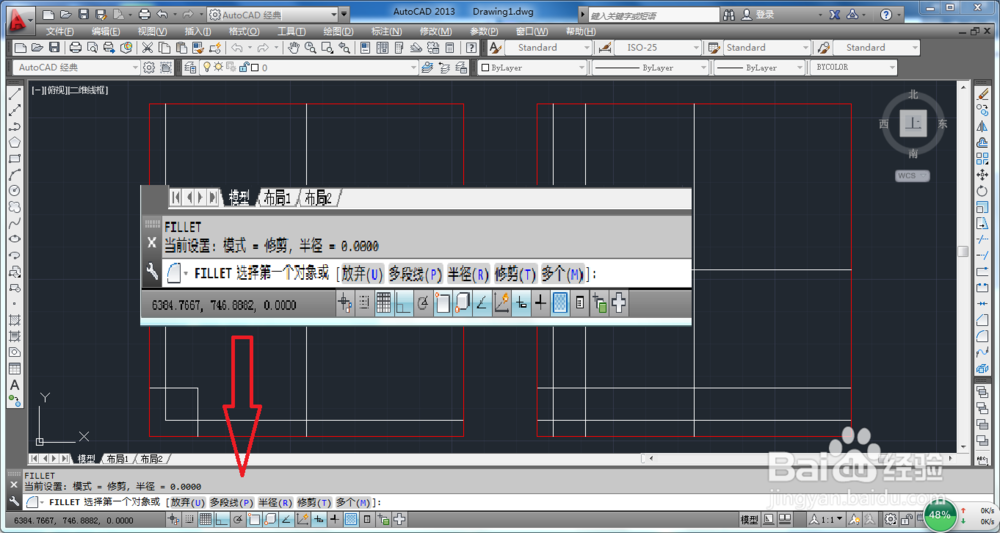This screenshot has height=533, width=1000.
Task: Choose 修剪(T) option in bottom command line
Action: 314,502
